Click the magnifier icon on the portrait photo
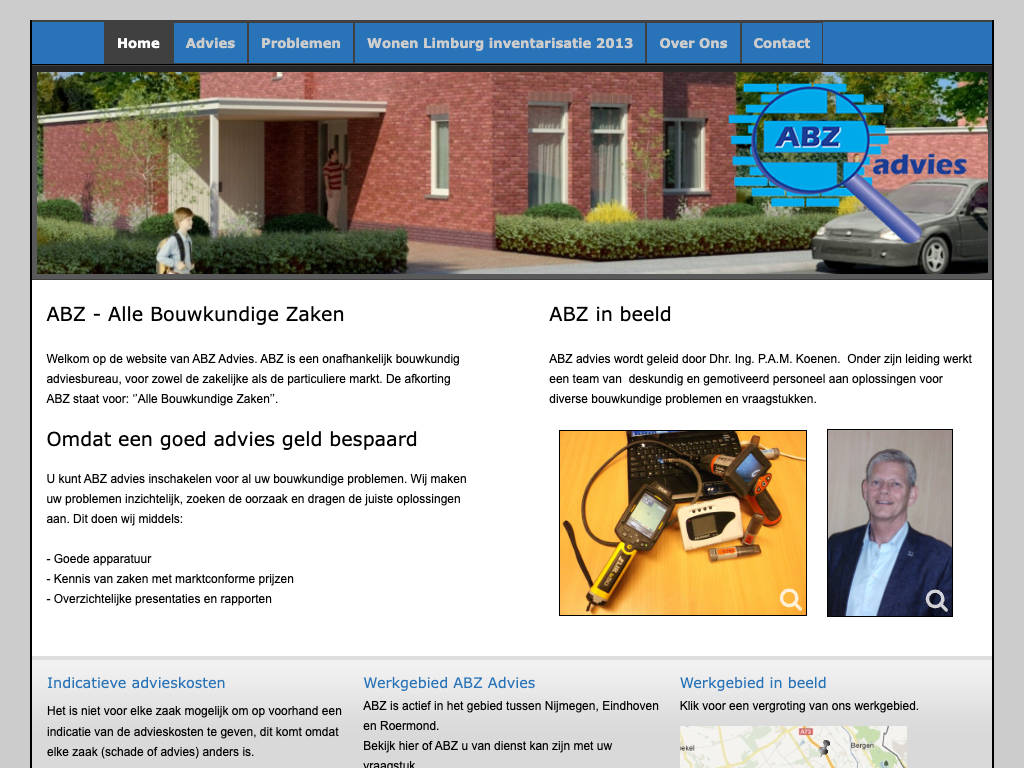 [936, 599]
